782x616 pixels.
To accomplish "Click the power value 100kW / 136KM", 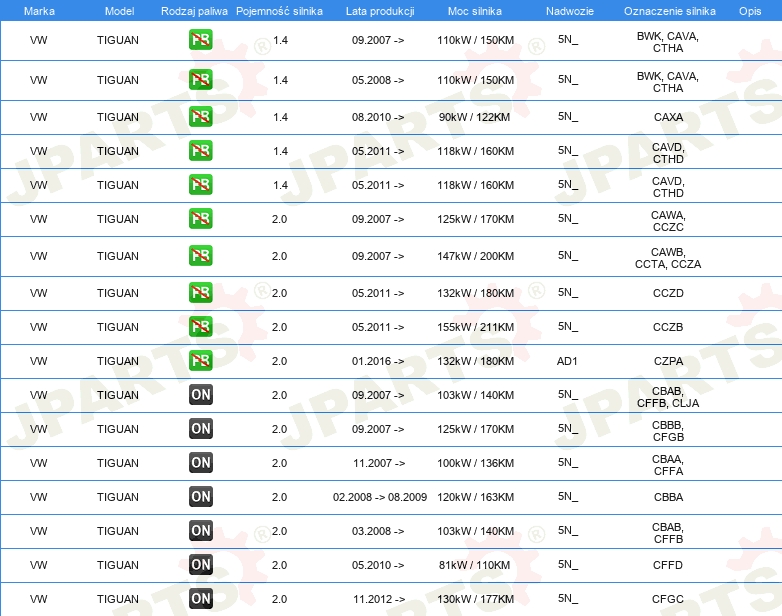I will [x=475, y=463].
